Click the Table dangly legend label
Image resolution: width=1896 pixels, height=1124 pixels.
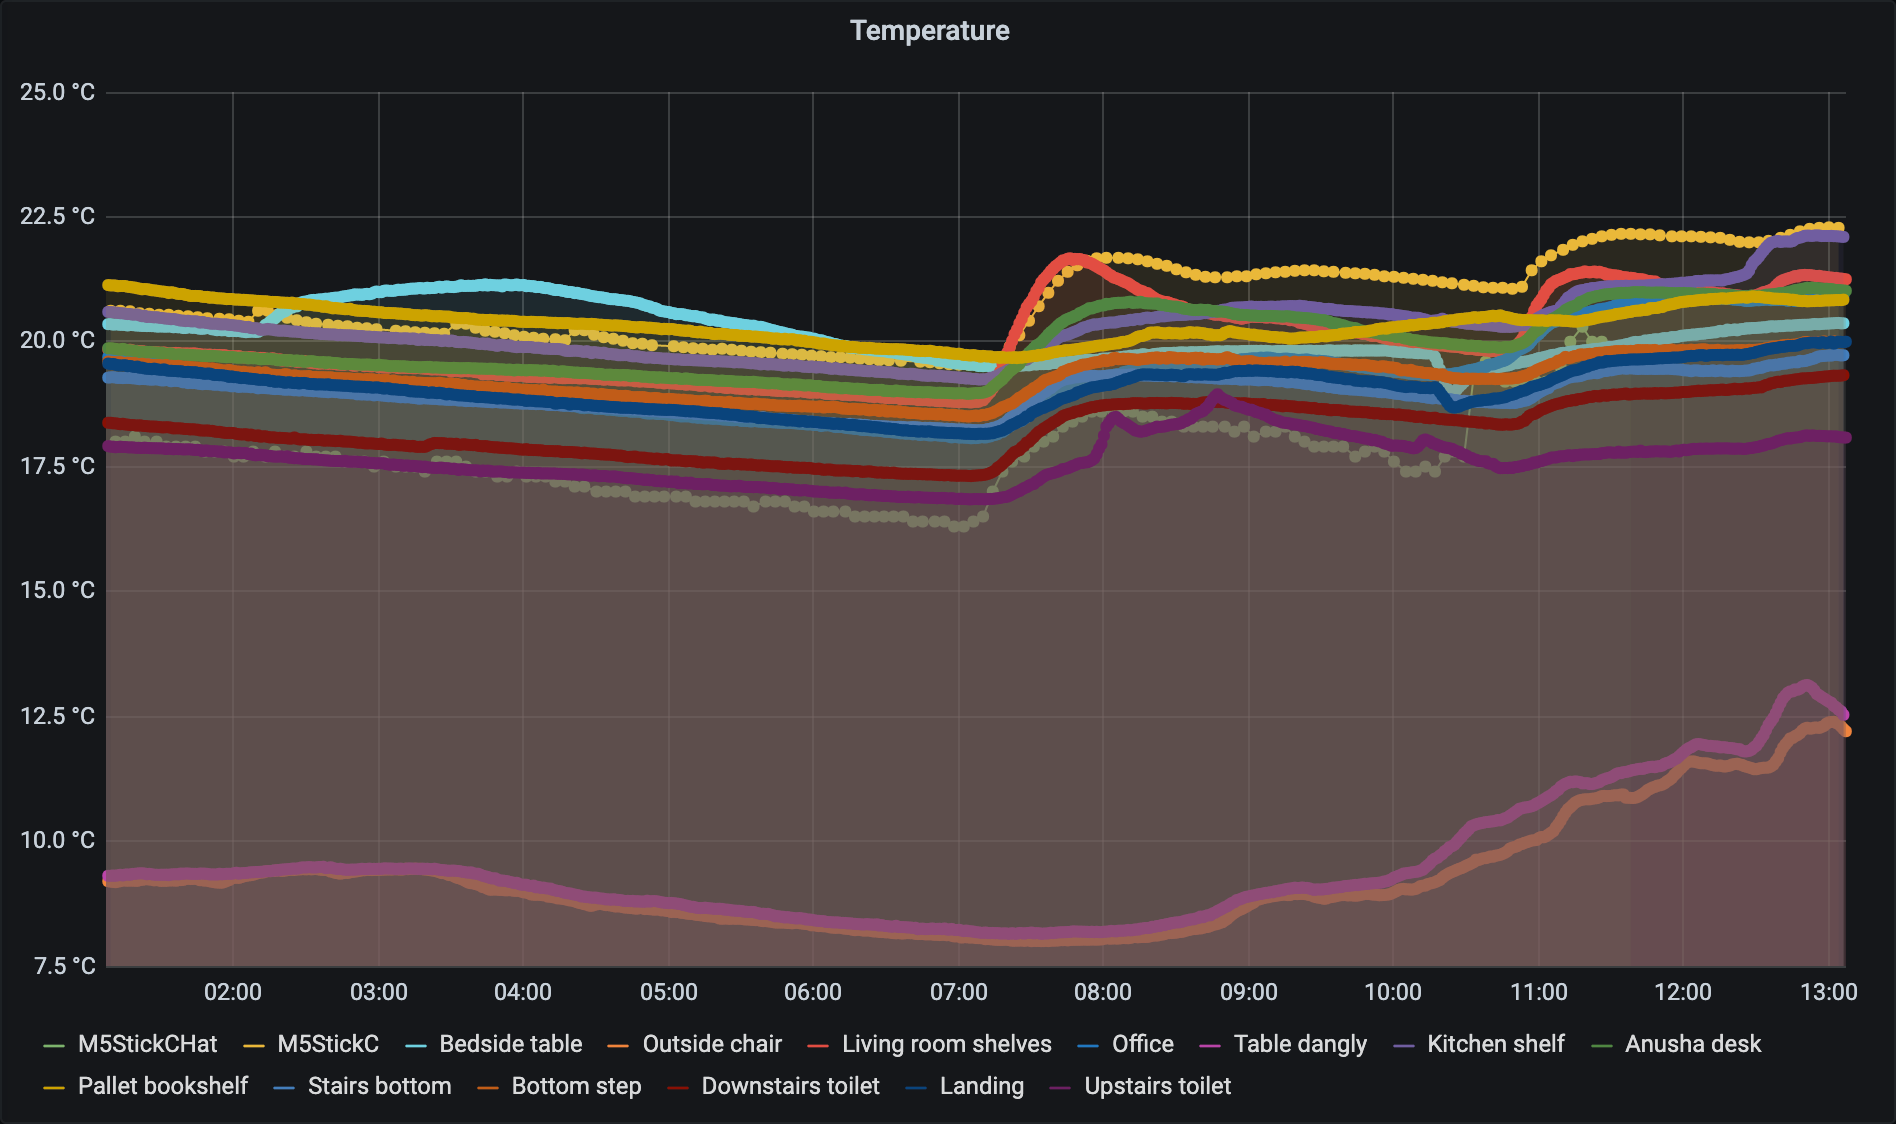click(1300, 1044)
